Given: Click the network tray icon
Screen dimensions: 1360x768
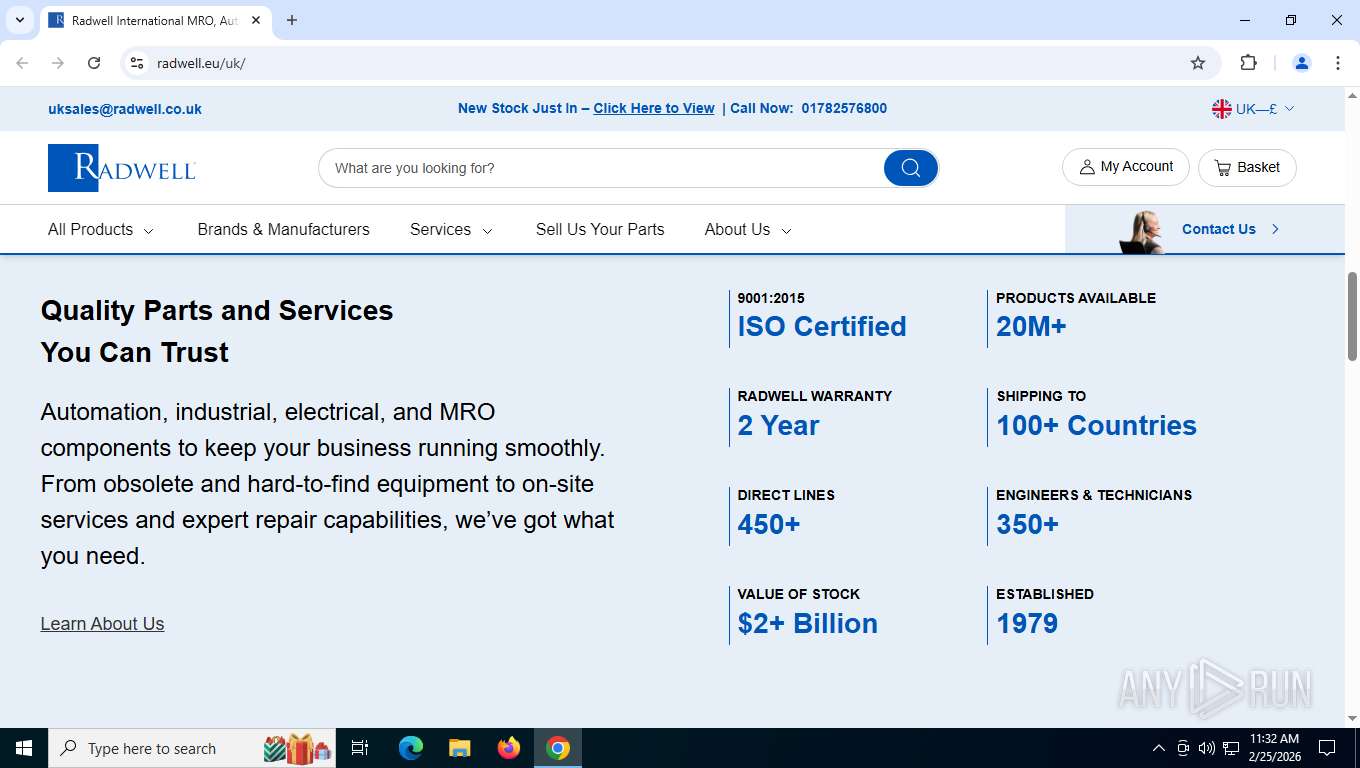Looking at the screenshot, I should pyautogui.click(x=1231, y=748).
